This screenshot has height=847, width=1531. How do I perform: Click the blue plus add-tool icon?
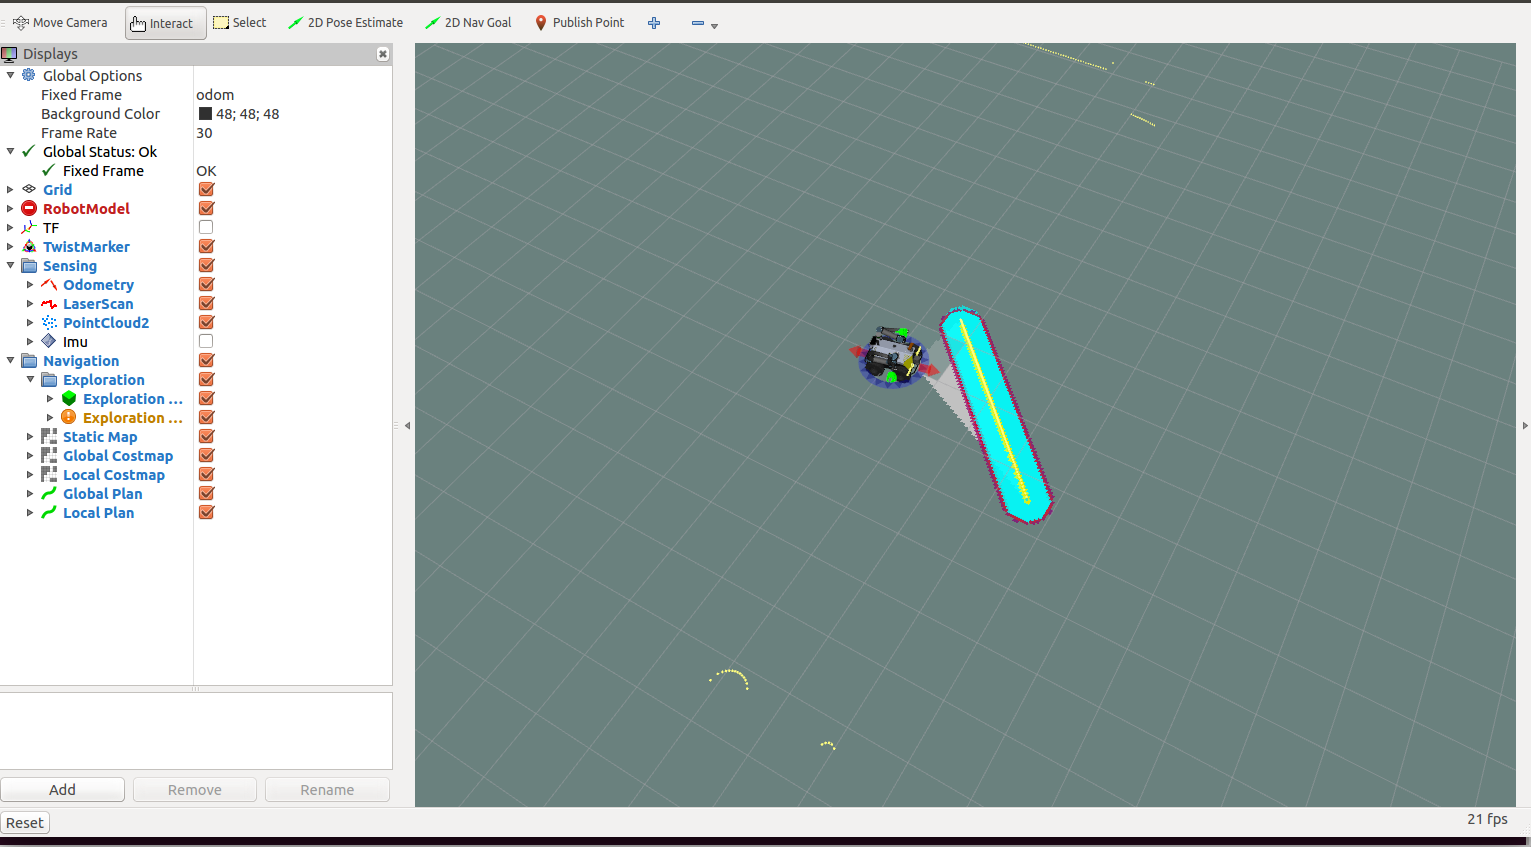(x=654, y=23)
